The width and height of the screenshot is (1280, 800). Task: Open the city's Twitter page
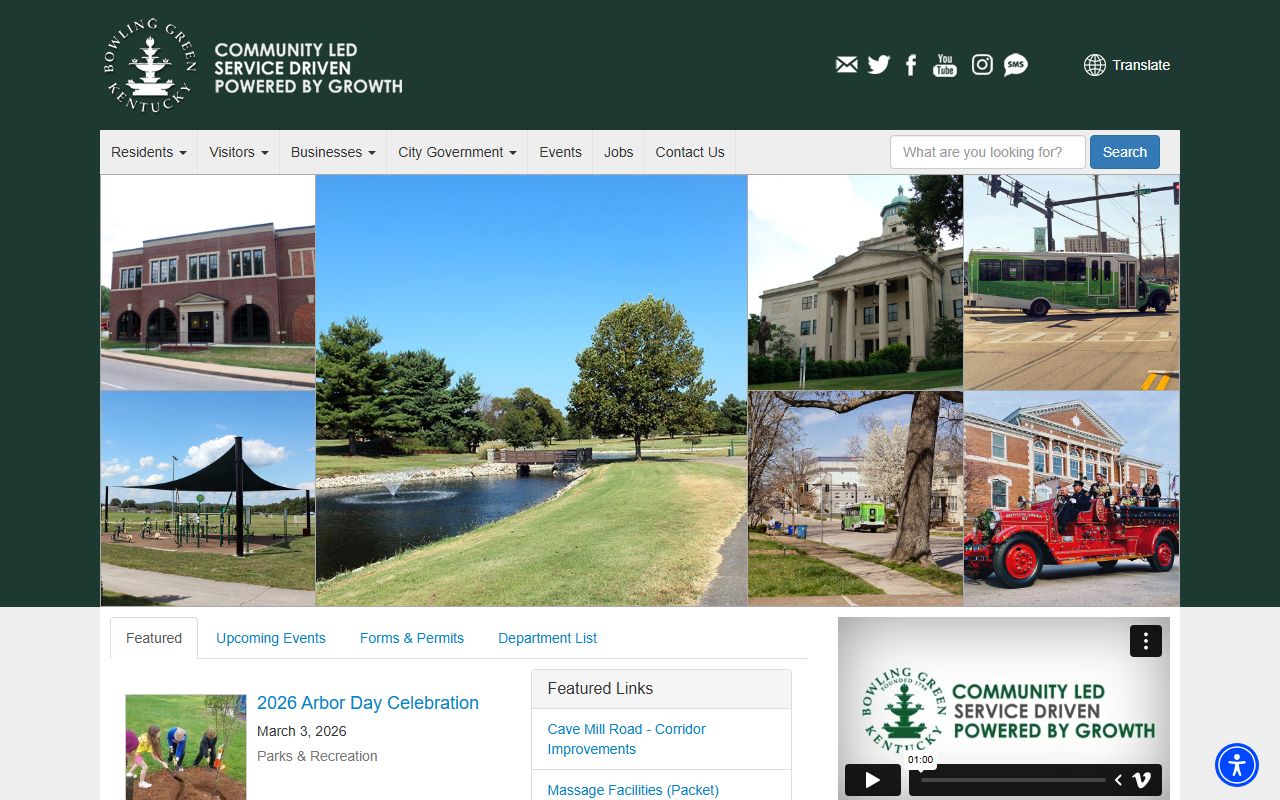(x=878, y=65)
